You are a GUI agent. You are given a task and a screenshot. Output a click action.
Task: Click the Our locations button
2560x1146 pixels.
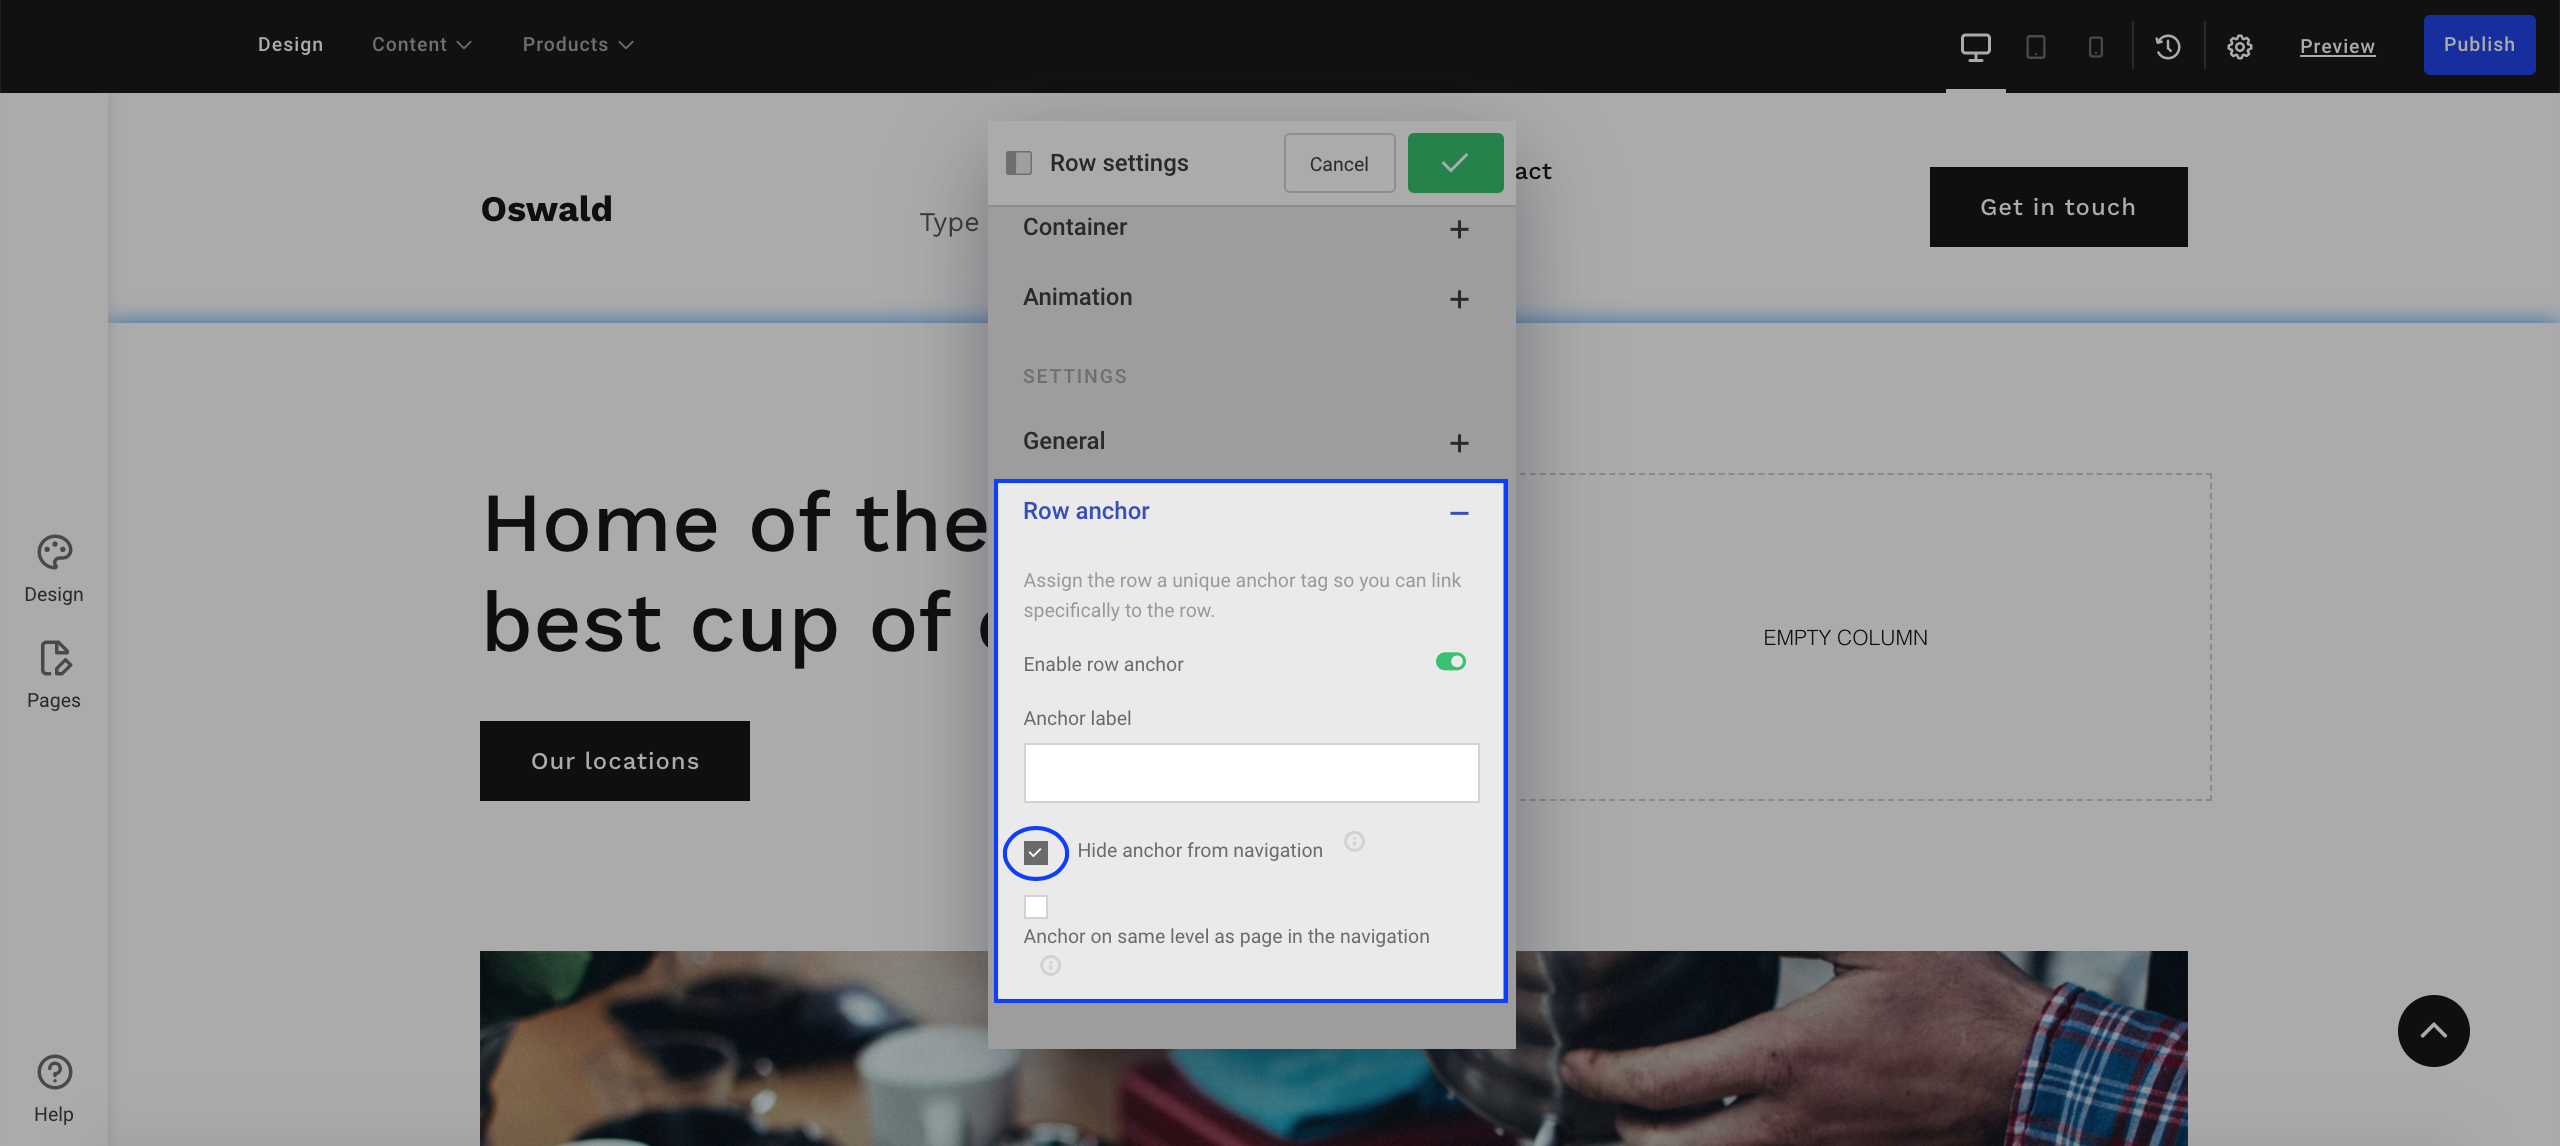(615, 761)
